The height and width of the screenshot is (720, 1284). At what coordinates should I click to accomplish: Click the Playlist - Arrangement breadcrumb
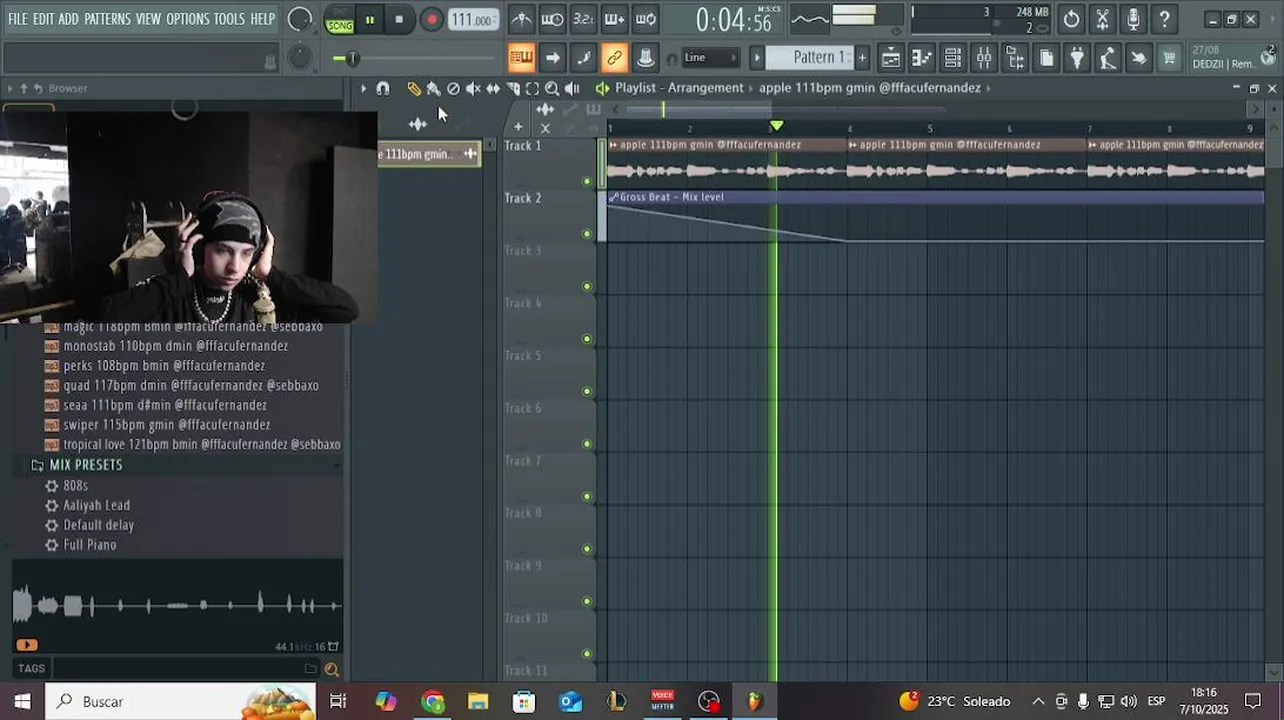tap(679, 88)
